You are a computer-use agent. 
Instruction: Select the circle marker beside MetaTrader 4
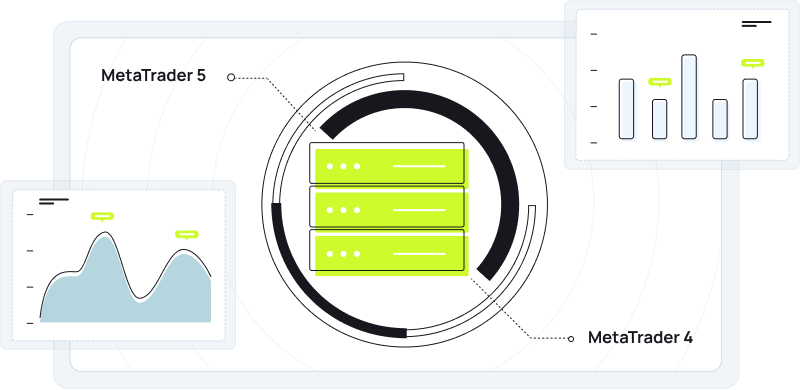click(571, 338)
